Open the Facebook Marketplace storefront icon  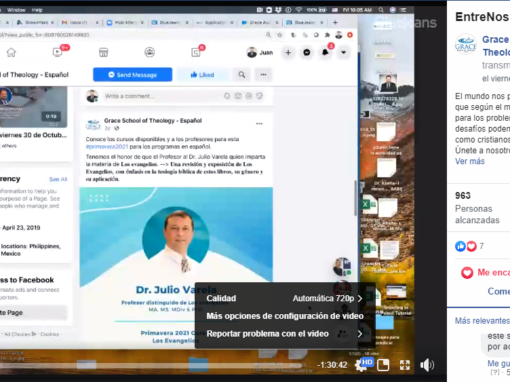(103, 52)
